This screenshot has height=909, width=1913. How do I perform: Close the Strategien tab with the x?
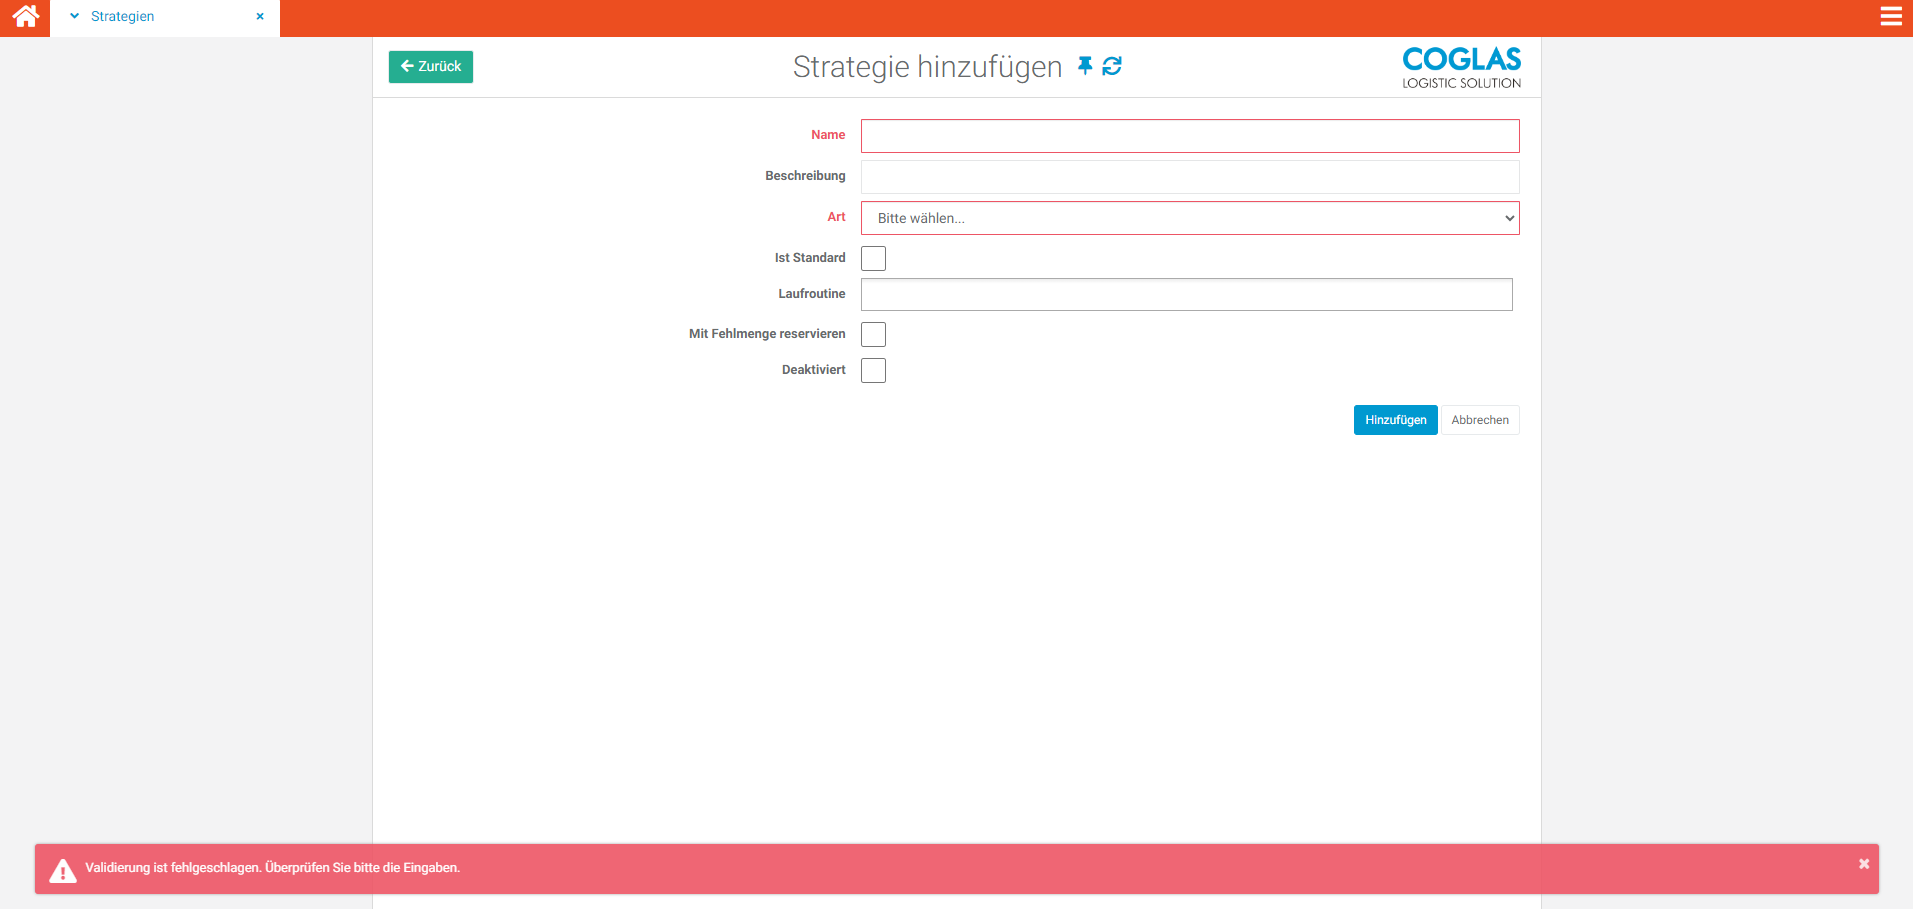point(260,17)
